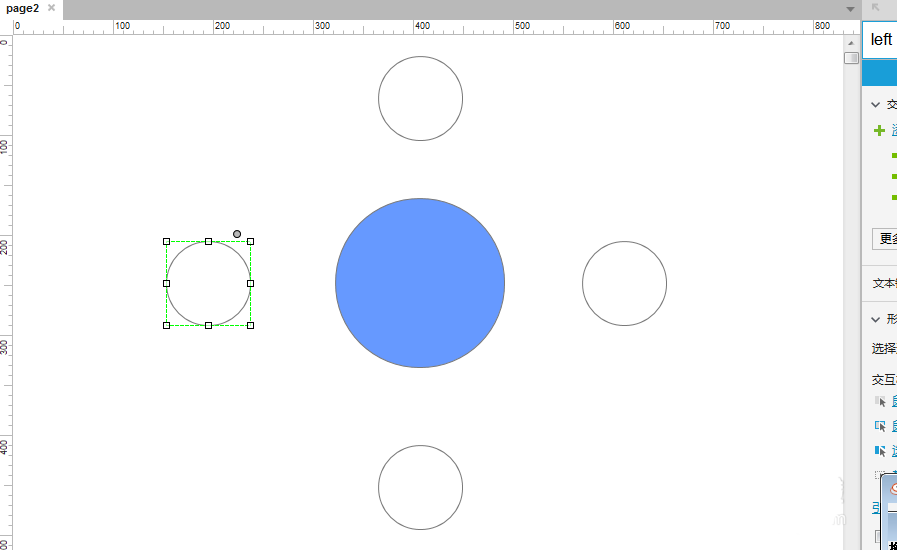Click the selected interaction style icon
The image size is (897, 550).
pos(880,451)
